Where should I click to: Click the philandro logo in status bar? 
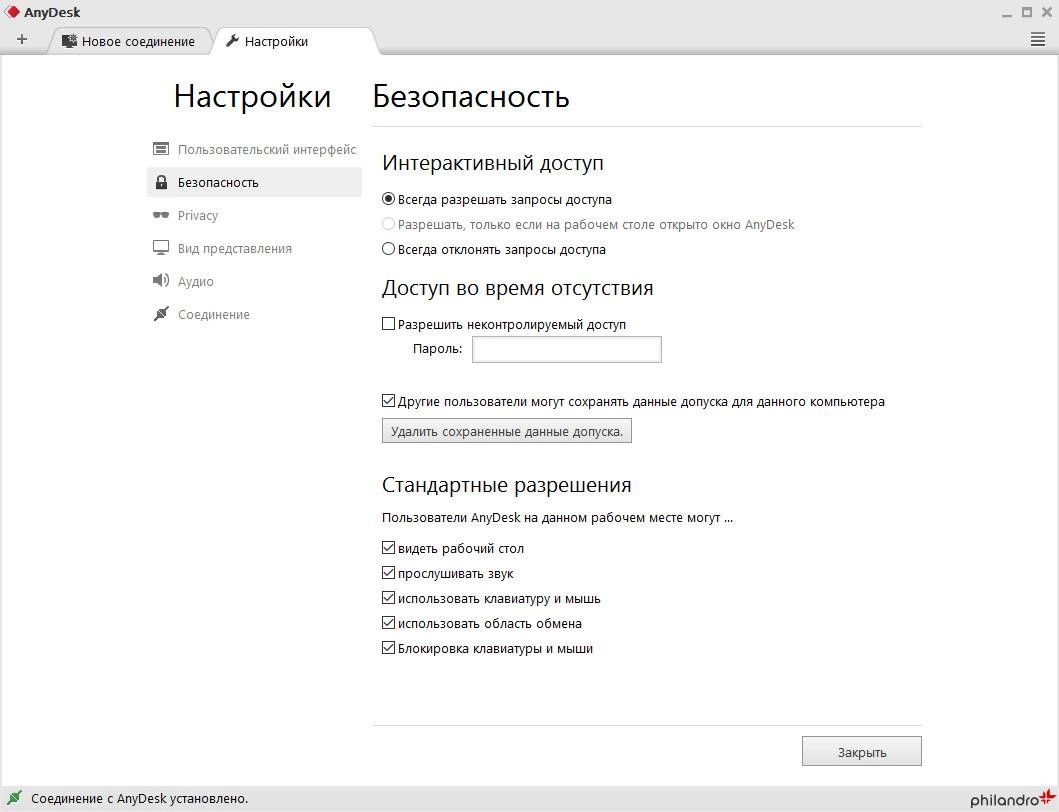(x=1012, y=798)
